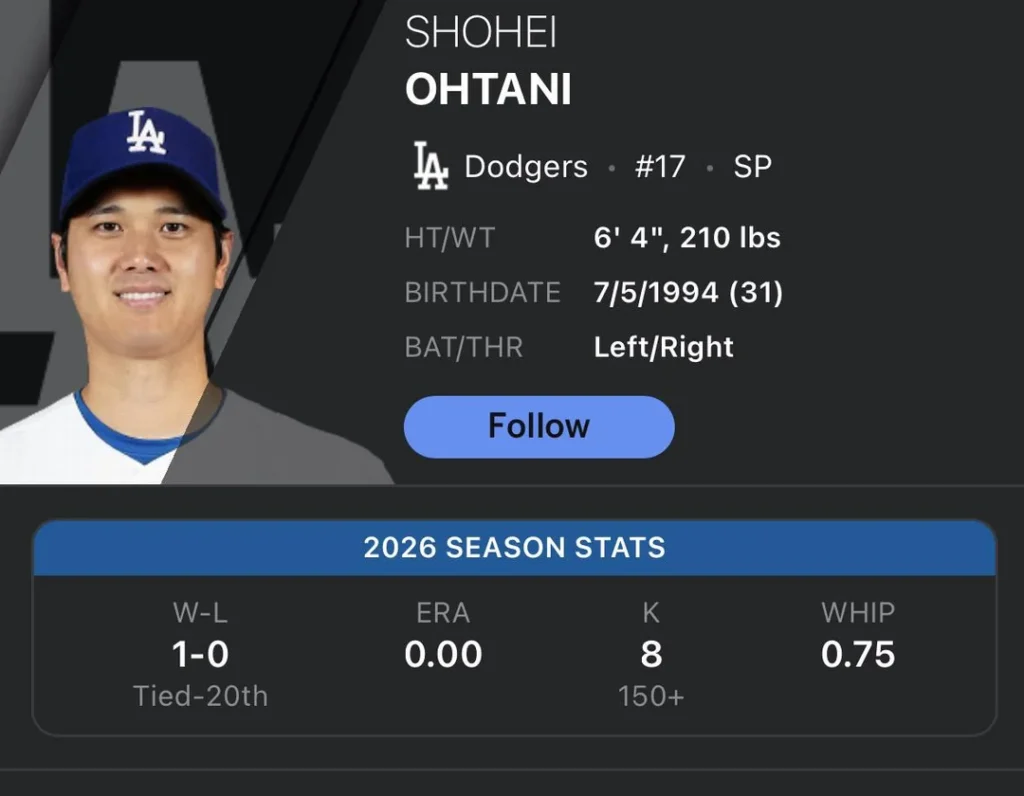Click the OHTANI last name heading
This screenshot has width=1024, height=796.
click(488, 90)
